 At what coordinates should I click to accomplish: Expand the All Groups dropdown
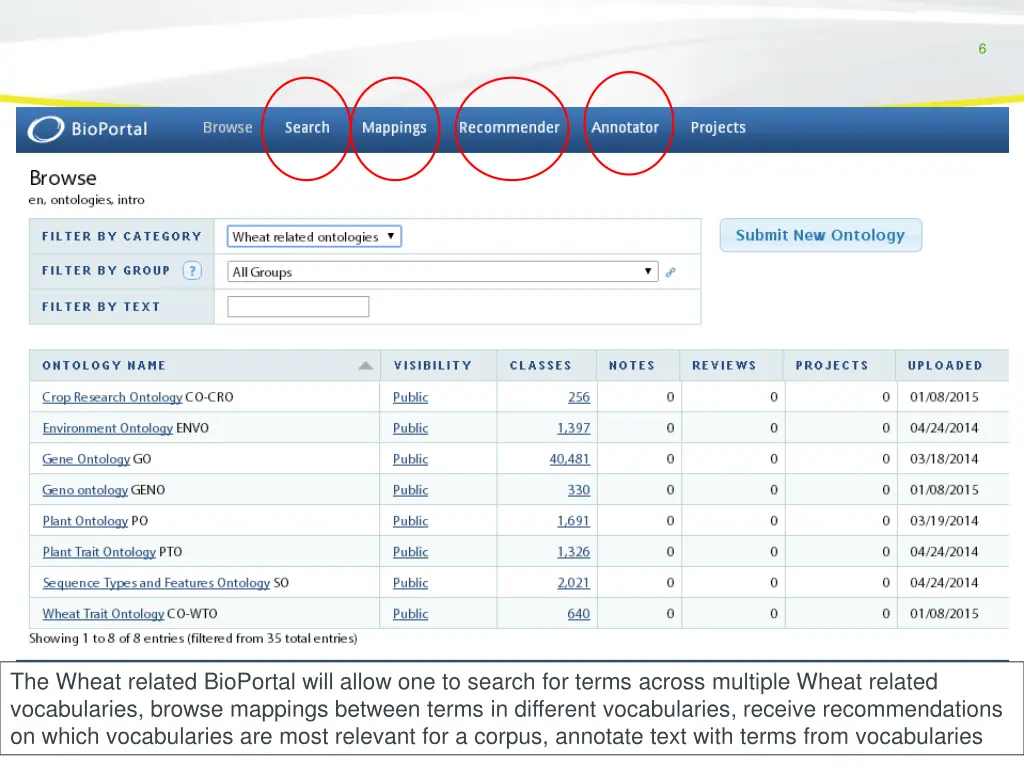coord(443,272)
